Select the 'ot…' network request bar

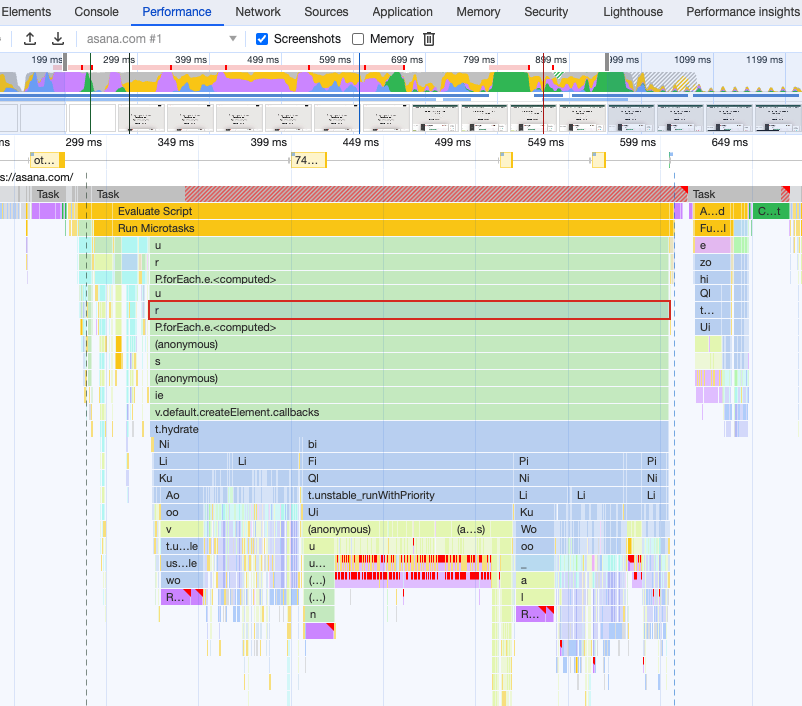point(46,160)
